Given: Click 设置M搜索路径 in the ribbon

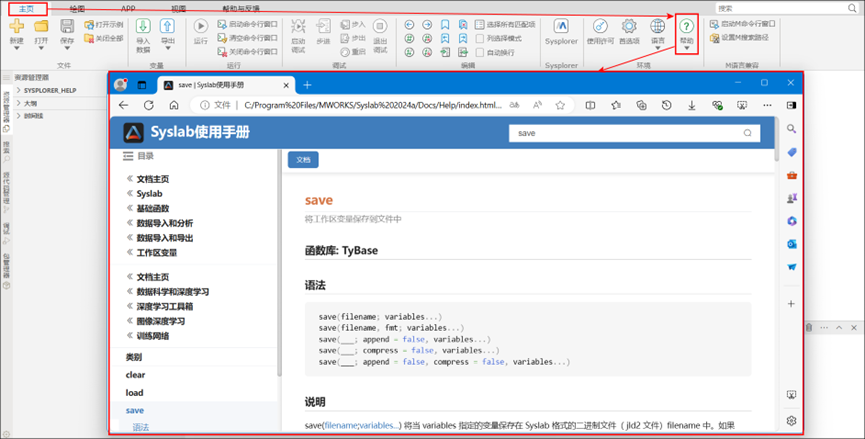Looking at the screenshot, I should tap(740, 38).
